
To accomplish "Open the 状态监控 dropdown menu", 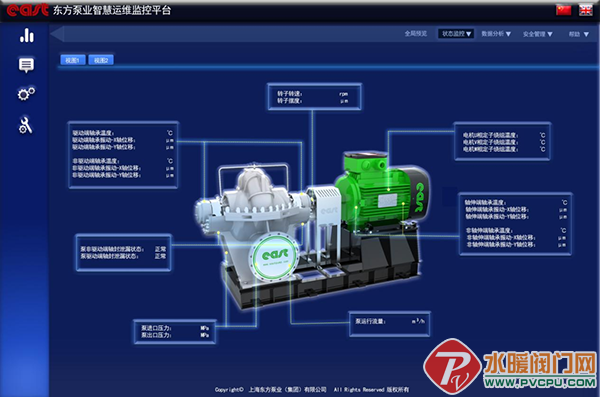I will tap(456, 34).
